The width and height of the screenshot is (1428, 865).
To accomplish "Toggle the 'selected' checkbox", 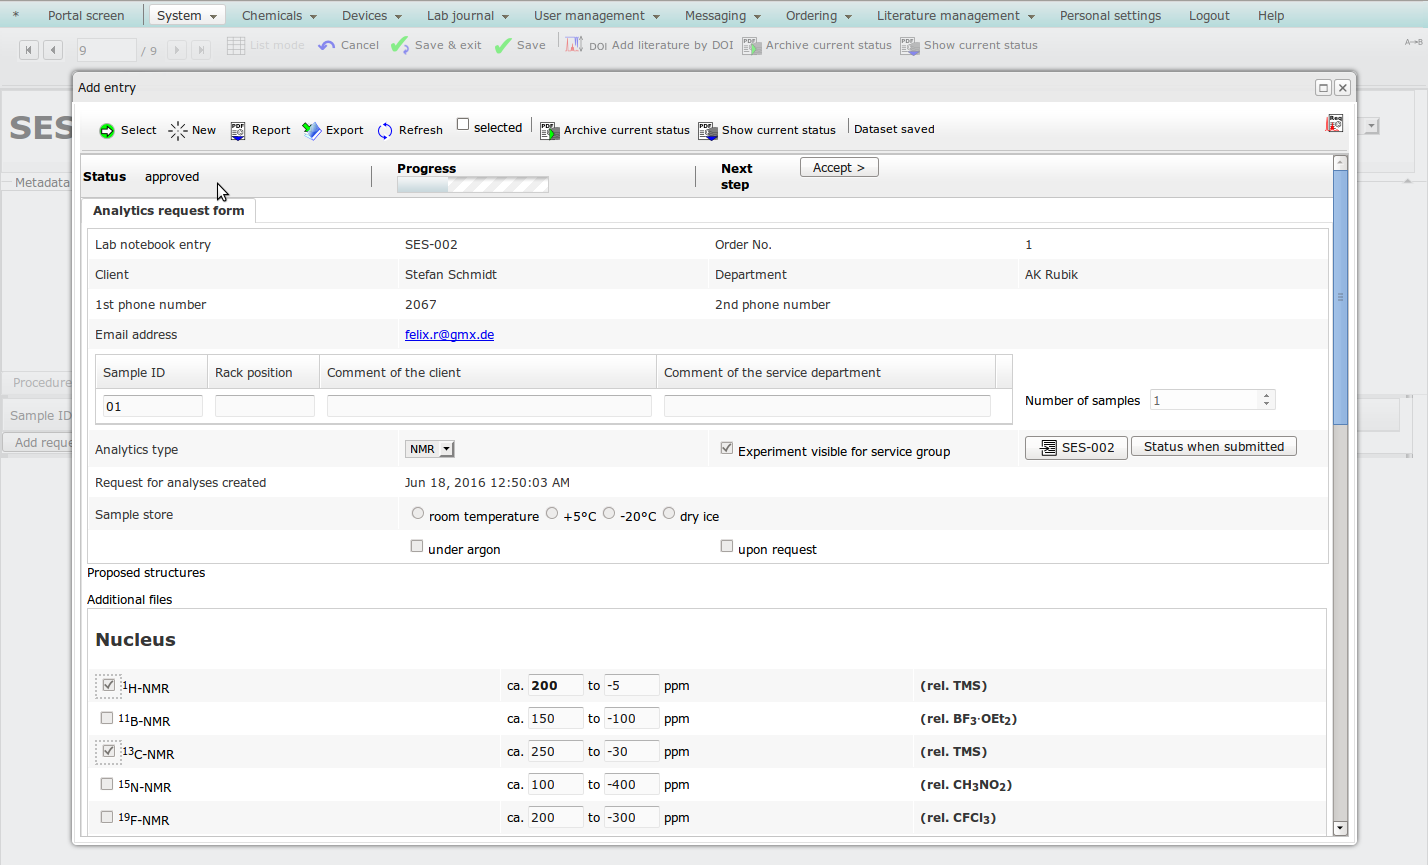I will click(463, 125).
